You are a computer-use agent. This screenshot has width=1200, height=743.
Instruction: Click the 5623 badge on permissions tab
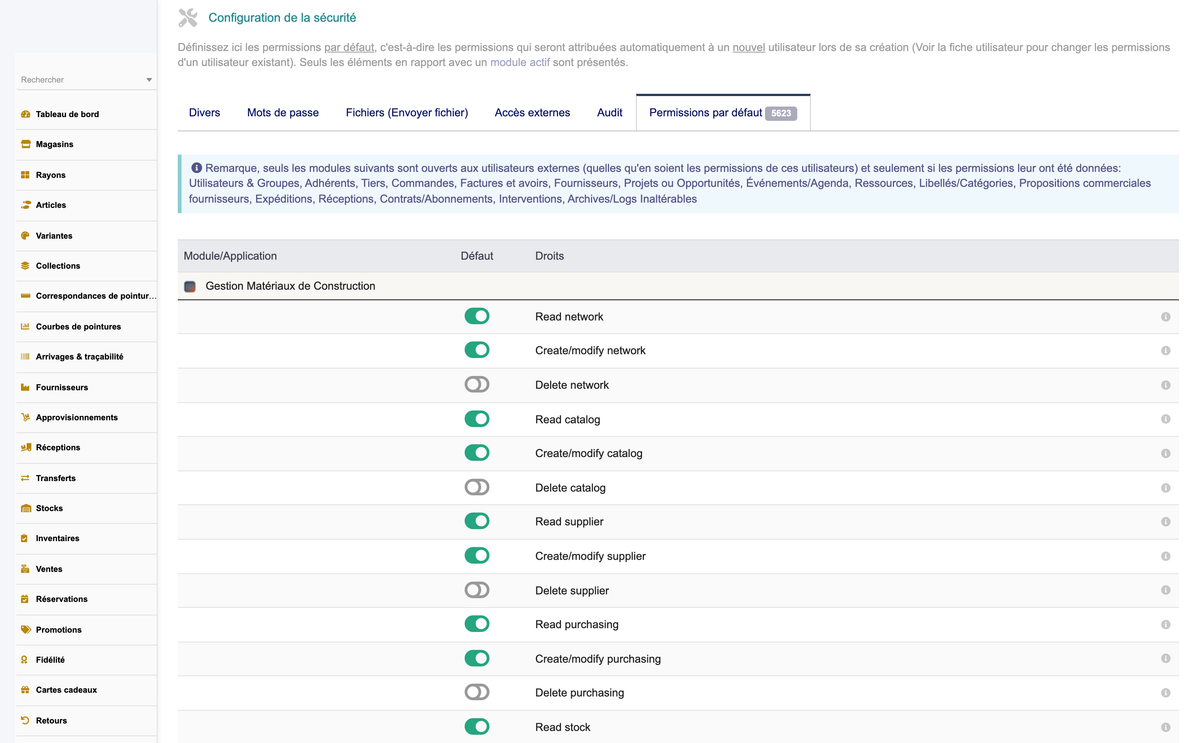click(x=781, y=113)
